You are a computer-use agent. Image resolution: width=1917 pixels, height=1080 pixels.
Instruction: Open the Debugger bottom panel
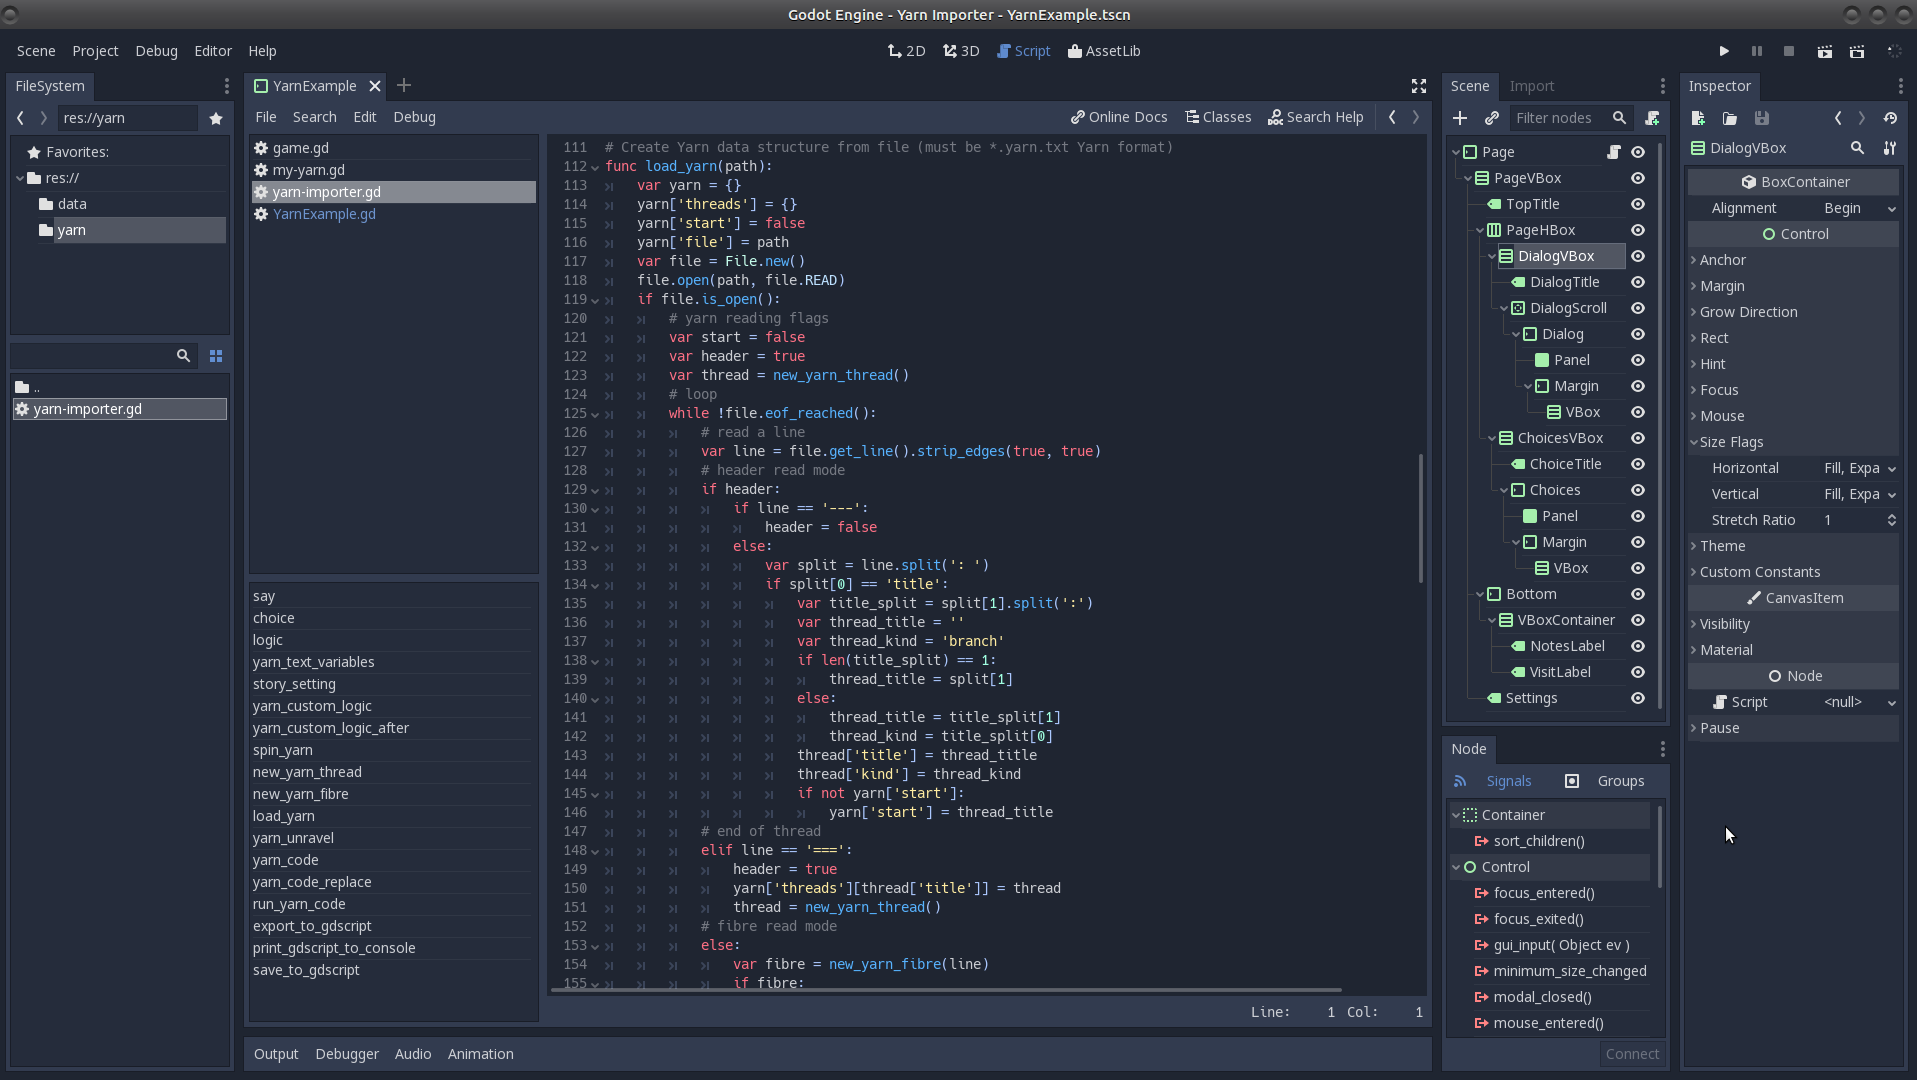click(347, 1054)
